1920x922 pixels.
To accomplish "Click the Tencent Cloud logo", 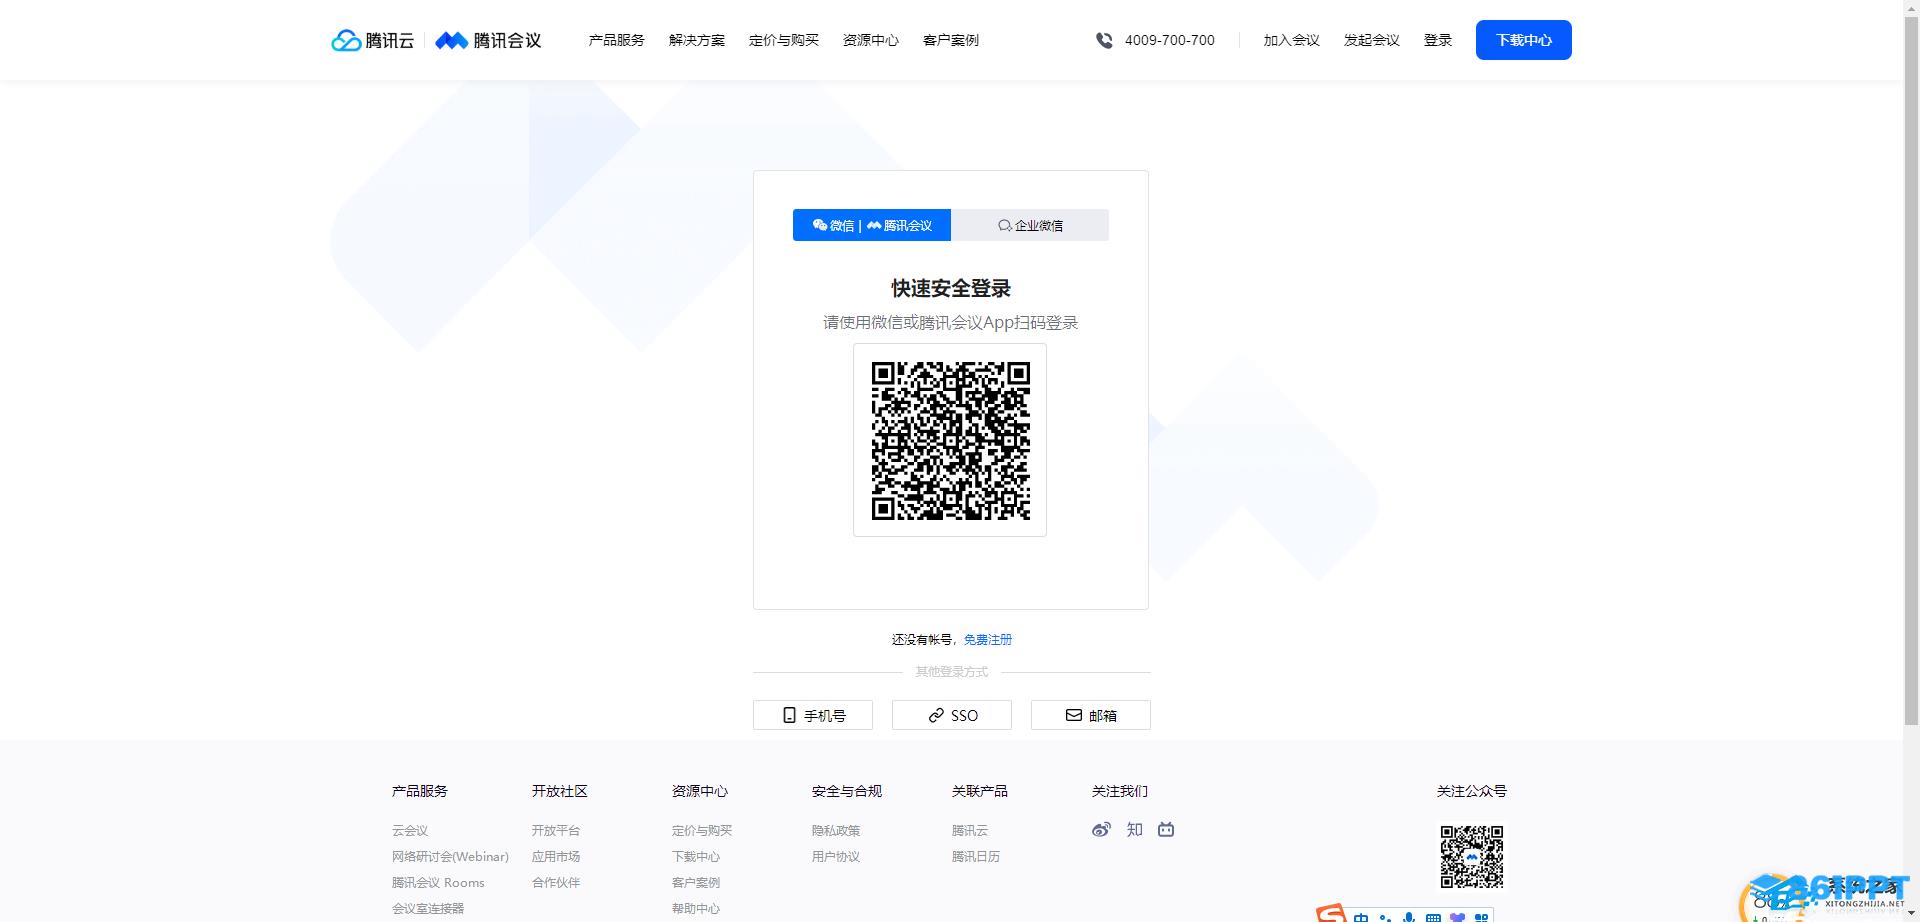I will pyautogui.click(x=372, y=40).
